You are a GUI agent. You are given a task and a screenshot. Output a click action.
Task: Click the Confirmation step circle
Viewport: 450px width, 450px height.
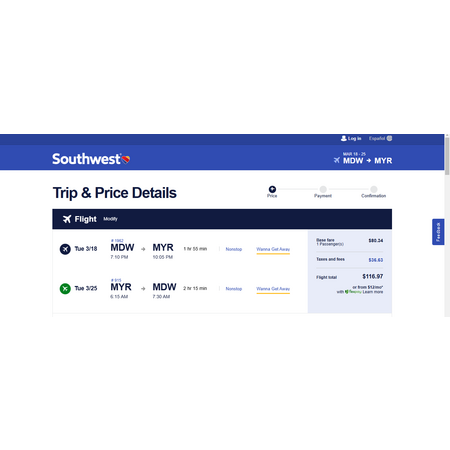coord(374,189)
